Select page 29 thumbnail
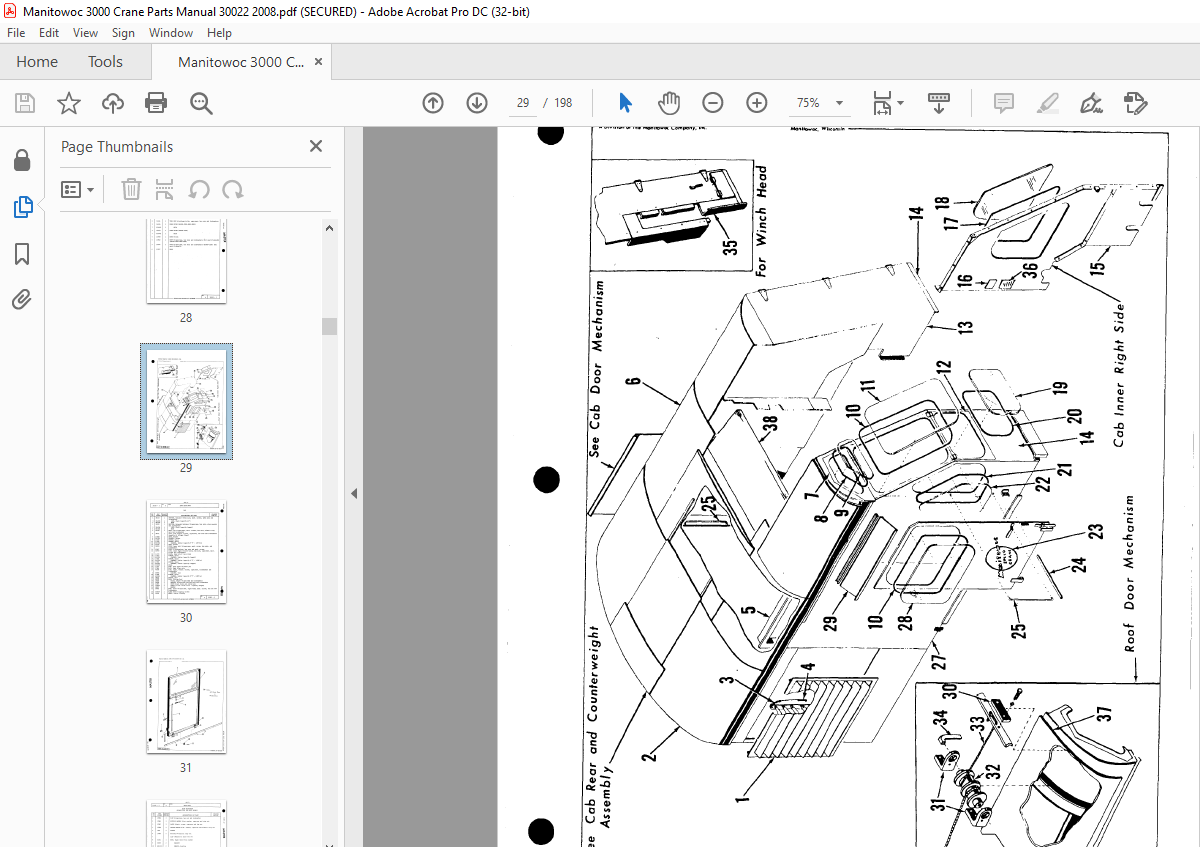The height and width of the screenshot is (847, 1200). pyautogui.click(x=186, y=401)
